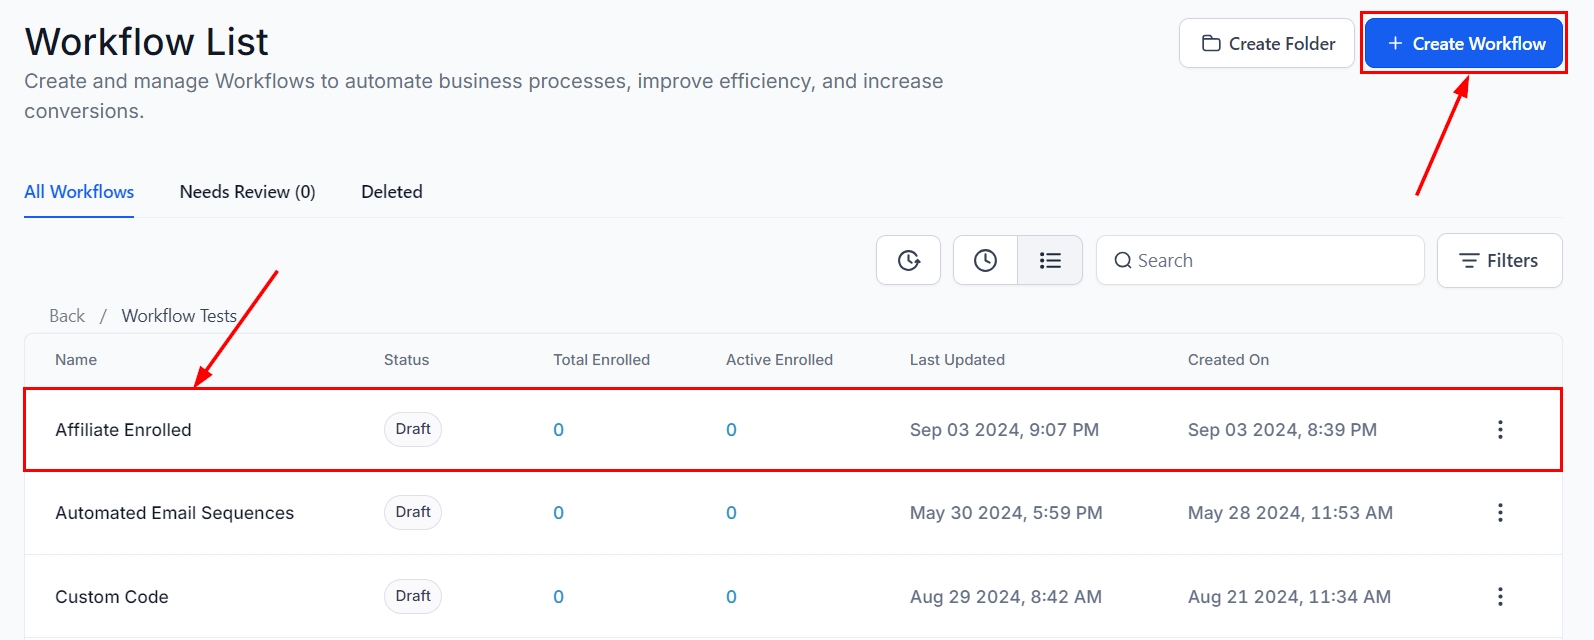Open the Filters panel

tap(1499, 261)
